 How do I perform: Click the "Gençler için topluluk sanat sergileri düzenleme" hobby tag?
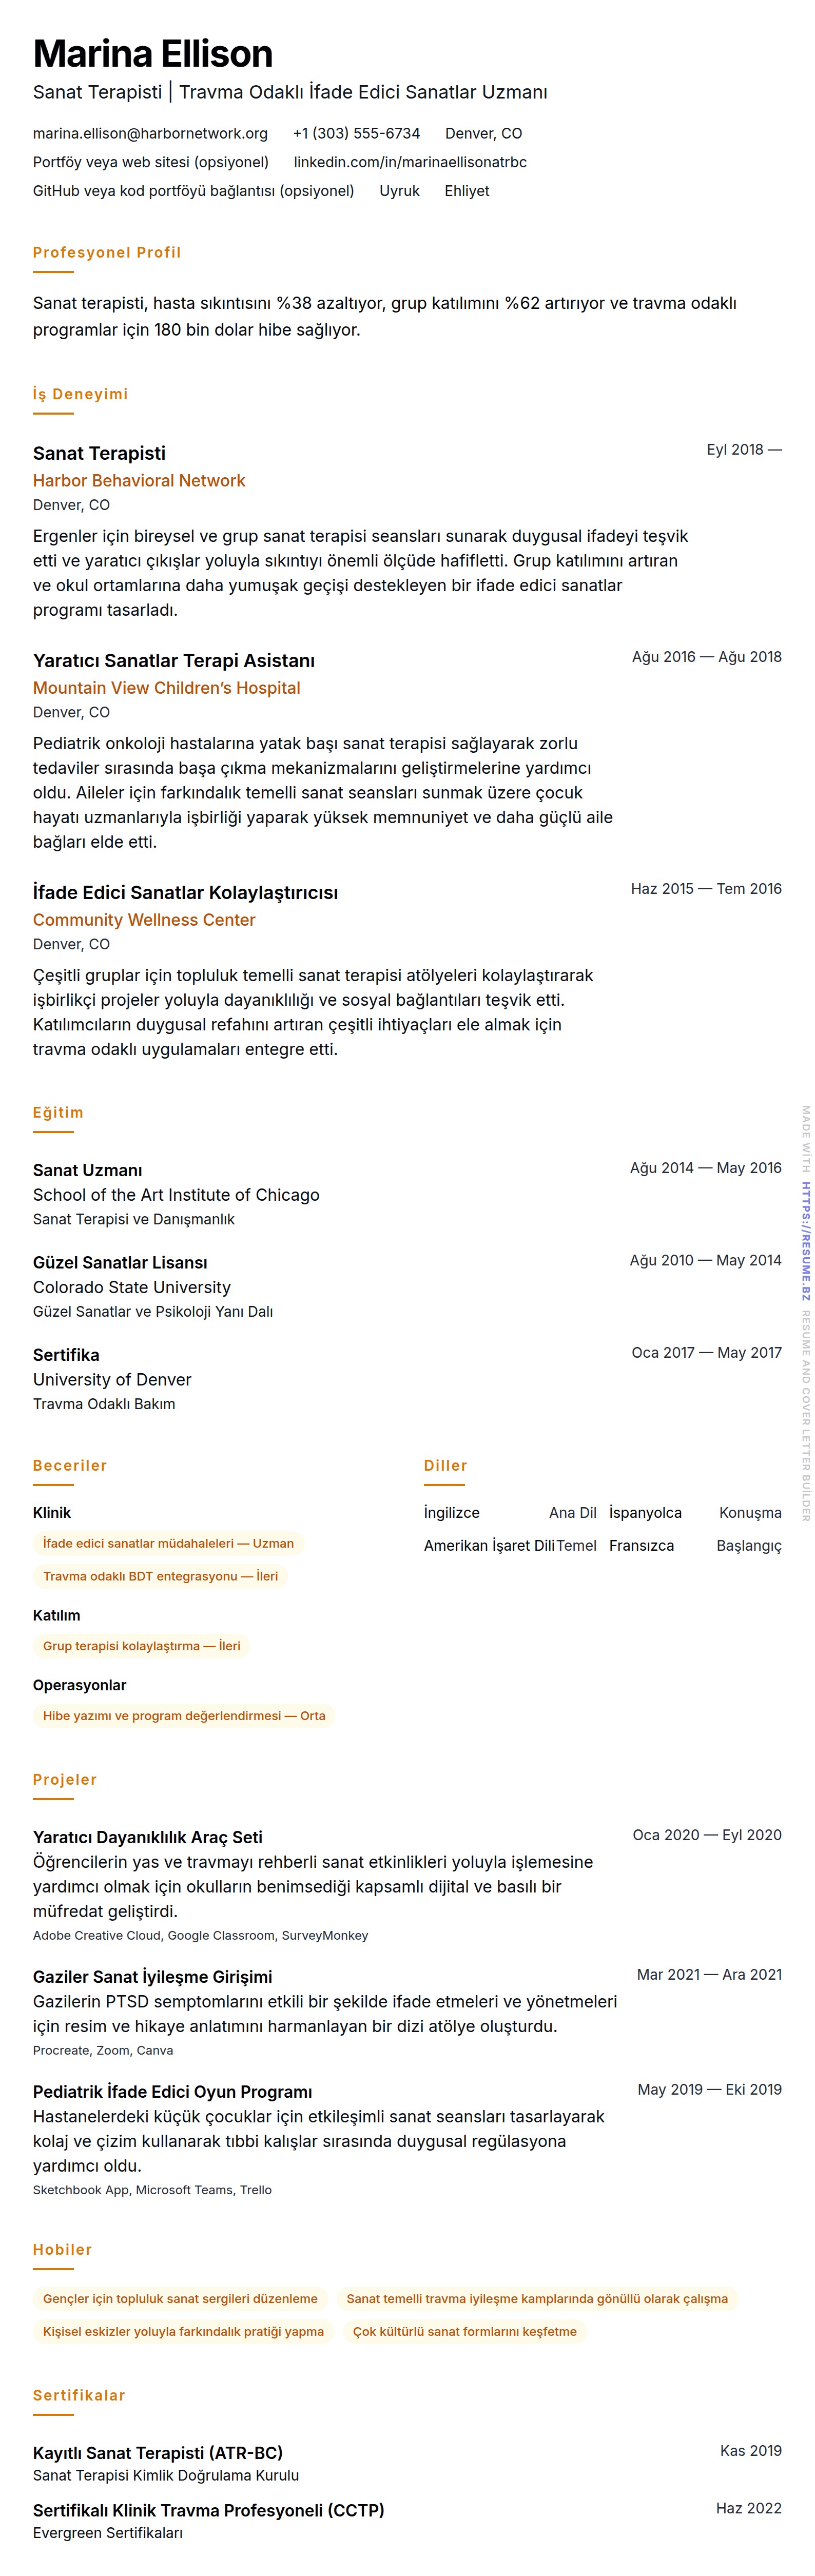180,2299
